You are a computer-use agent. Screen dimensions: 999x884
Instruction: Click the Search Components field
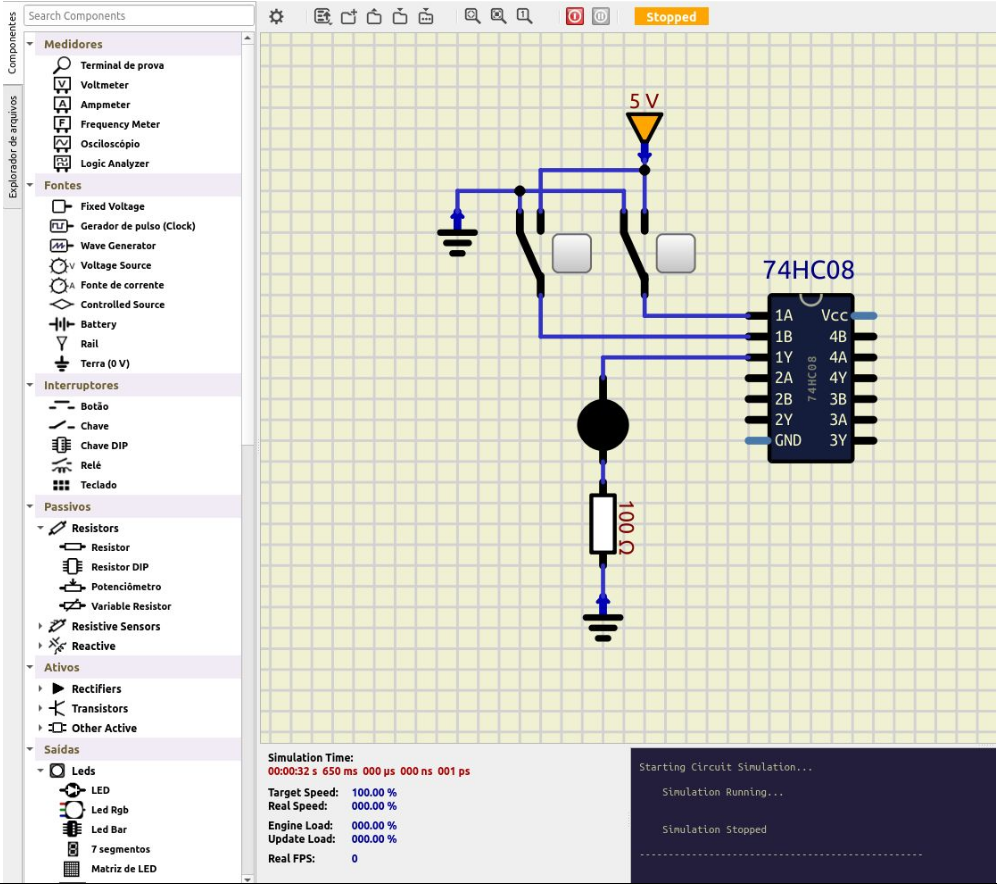138,16
